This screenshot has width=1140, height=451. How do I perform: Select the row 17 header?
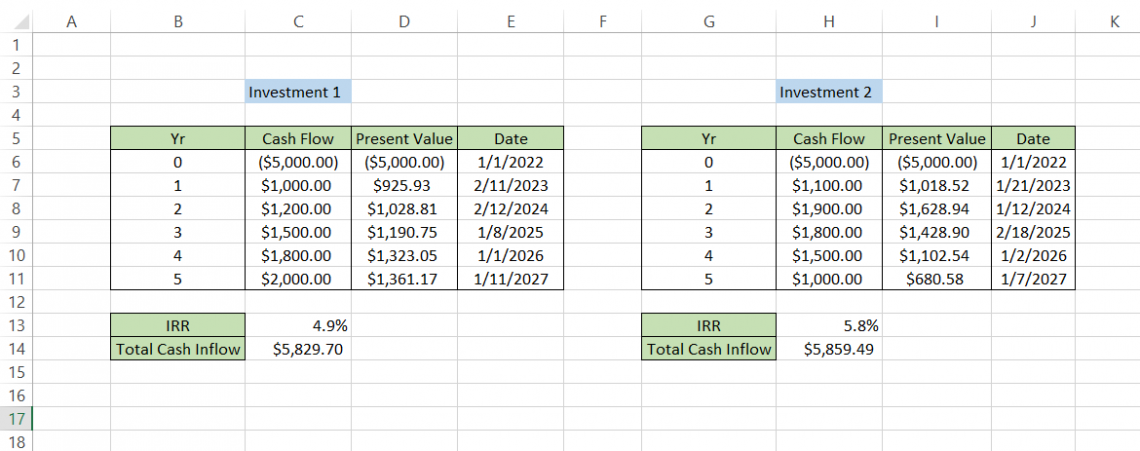click(15, 418)
